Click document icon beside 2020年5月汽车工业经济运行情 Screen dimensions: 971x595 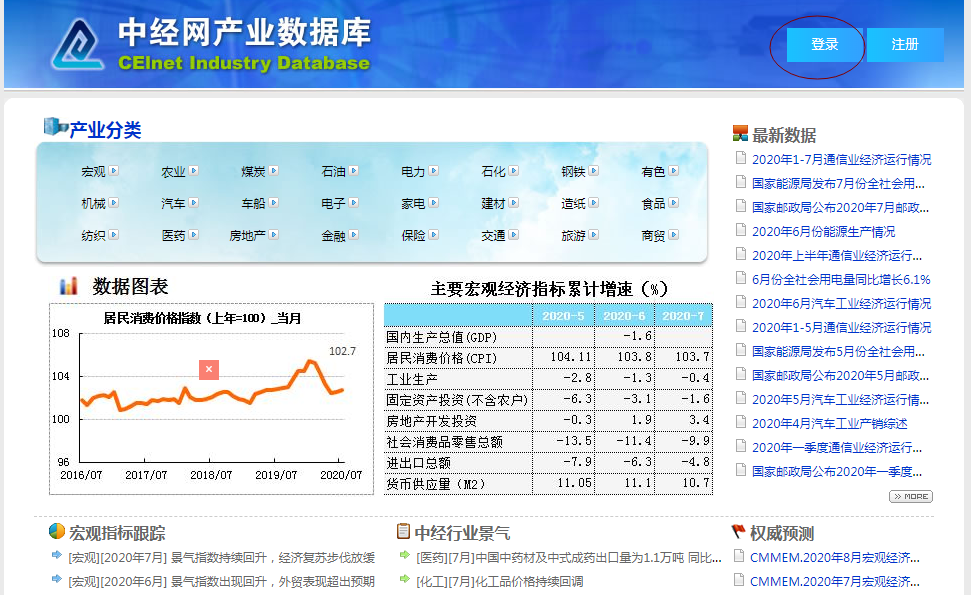point(741,397)
